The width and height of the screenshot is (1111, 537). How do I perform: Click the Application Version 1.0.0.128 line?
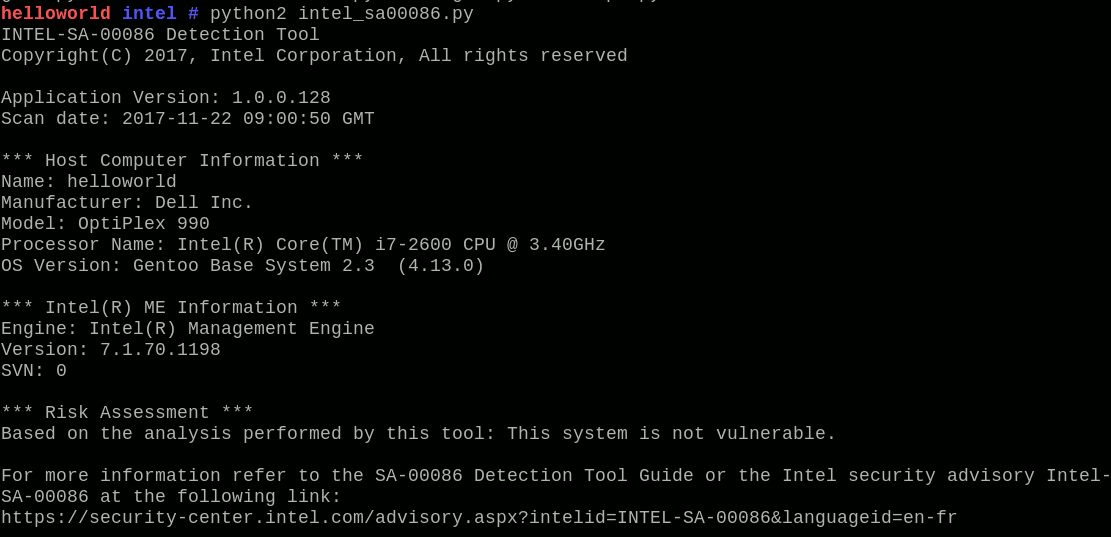165,98
